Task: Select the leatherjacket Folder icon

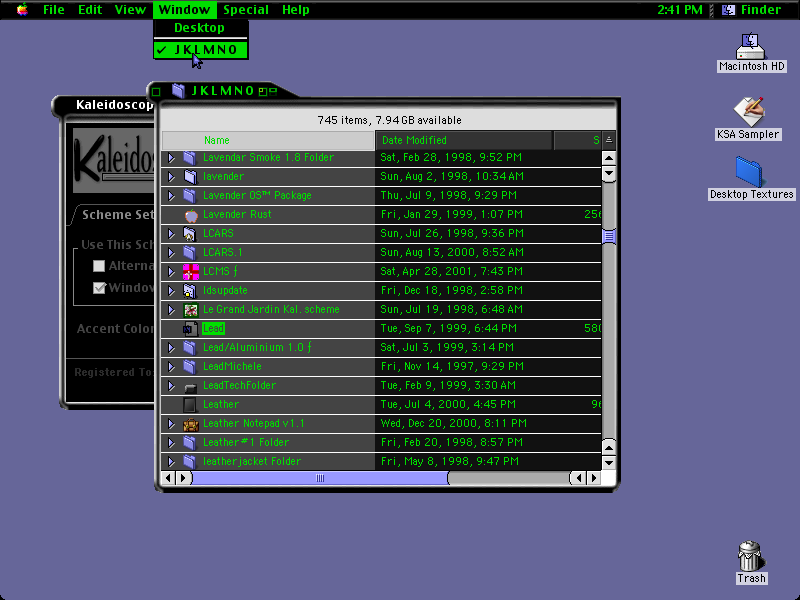Action: (x=190, y=462)
